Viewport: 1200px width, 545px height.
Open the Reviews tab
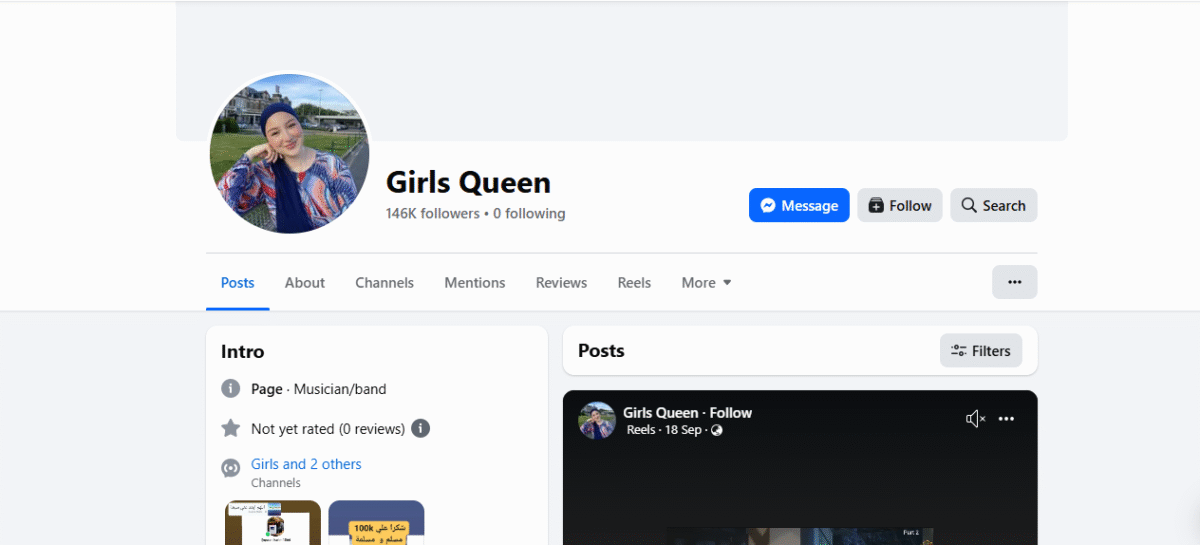561,283
